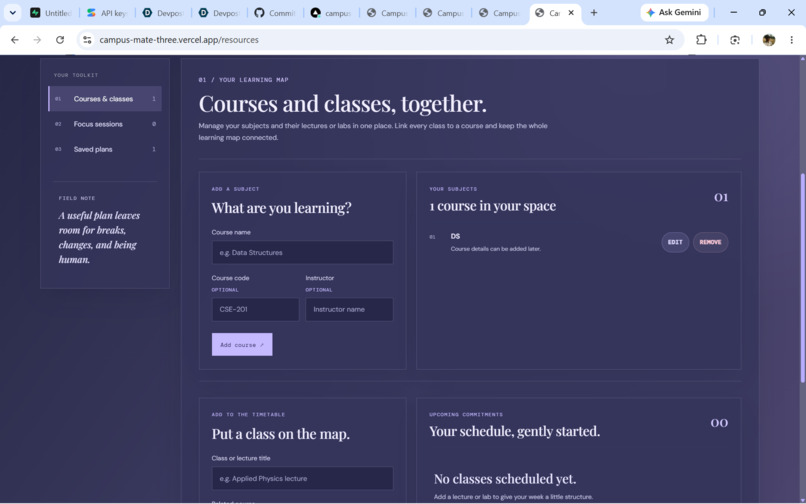Click the Add course button
The width and height of the screenshot is (806, 504).
[242, 345]
